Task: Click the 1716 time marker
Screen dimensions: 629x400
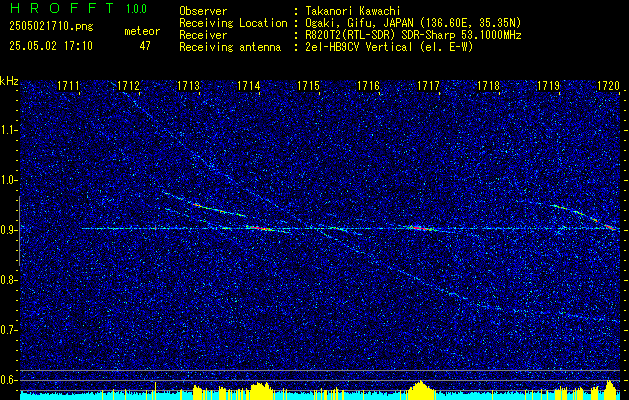Action: [x=368, y=86]
